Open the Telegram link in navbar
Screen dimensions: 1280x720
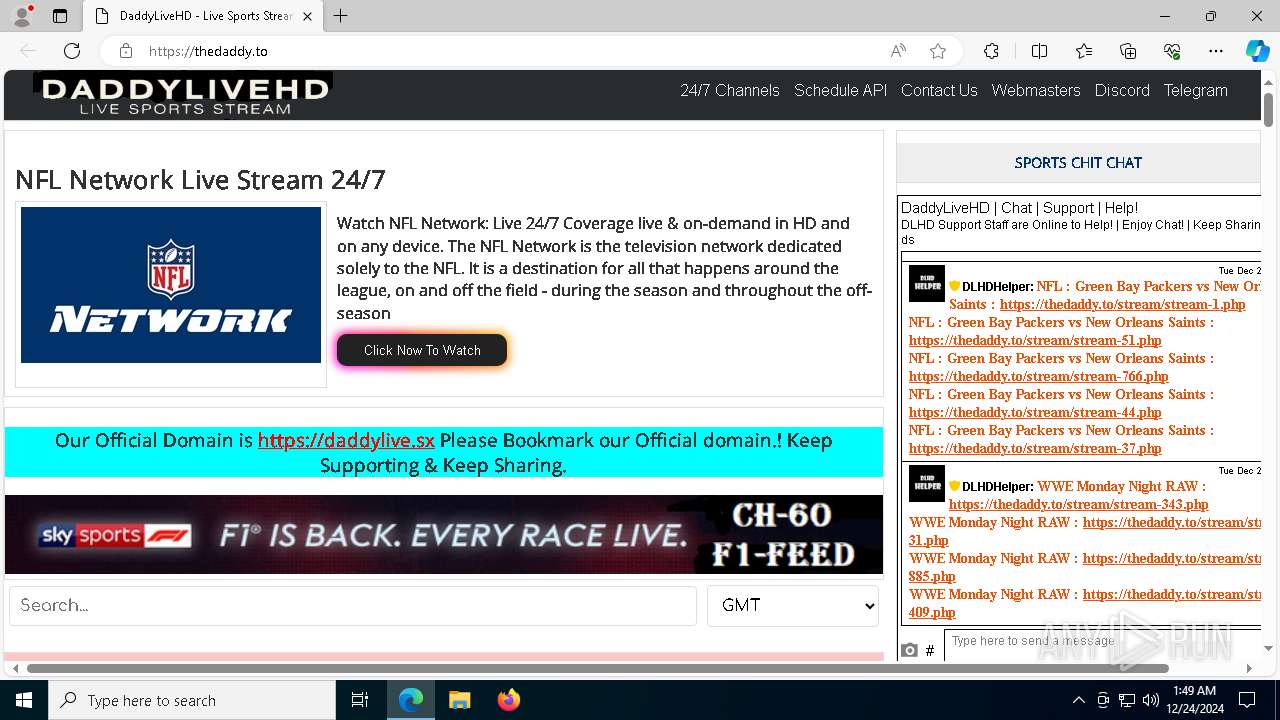click(x=1195, y=90)
